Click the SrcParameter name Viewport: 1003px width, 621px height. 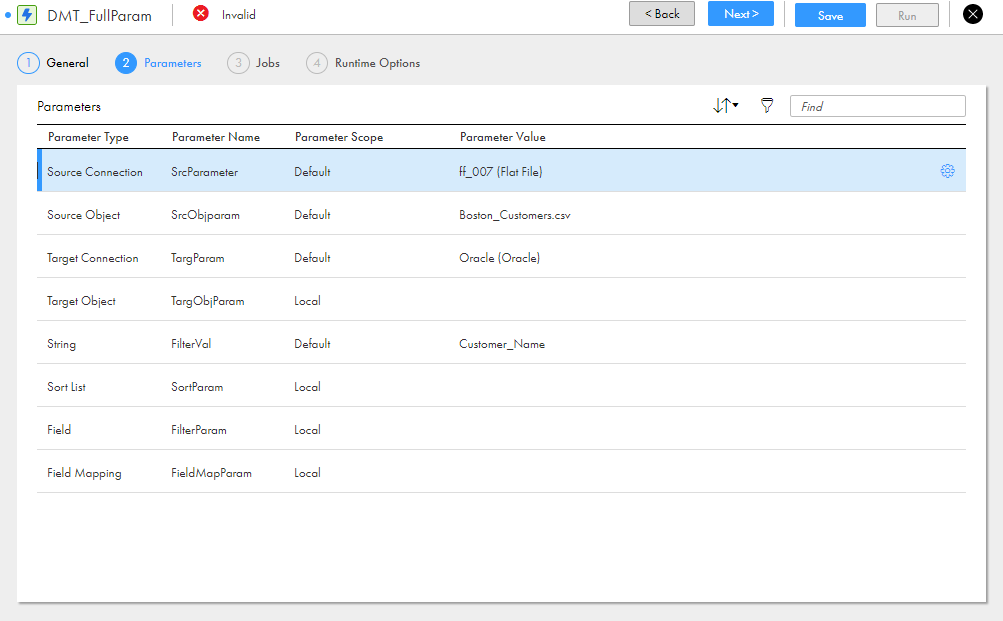click(204, 171)
